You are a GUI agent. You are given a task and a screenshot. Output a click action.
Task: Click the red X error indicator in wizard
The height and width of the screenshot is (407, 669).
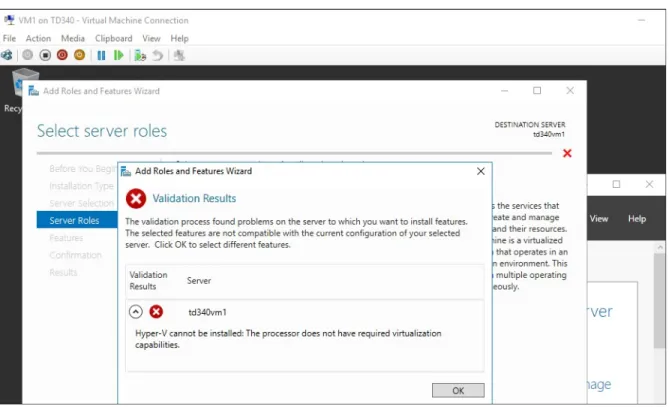567,153
